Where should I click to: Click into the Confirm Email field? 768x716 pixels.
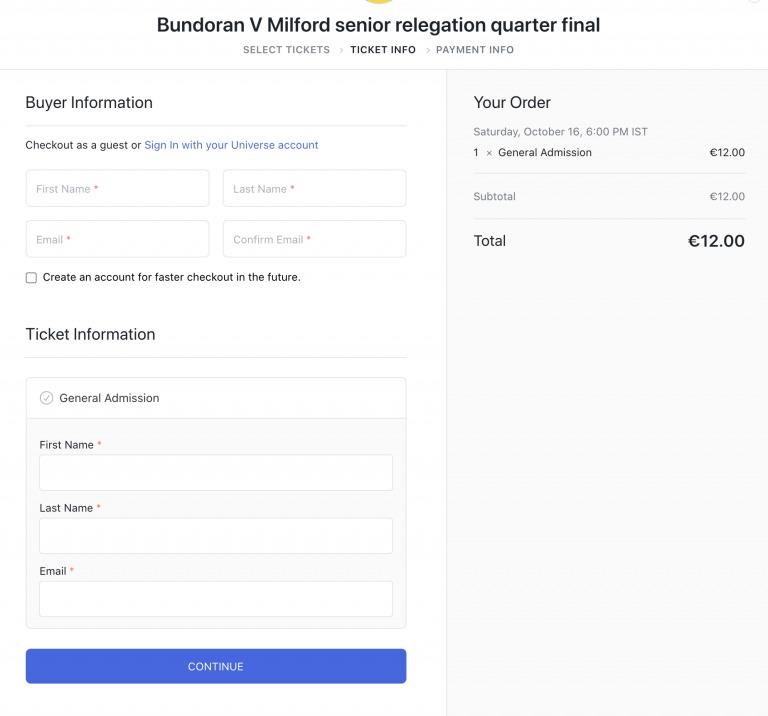(x=314, y=239)
